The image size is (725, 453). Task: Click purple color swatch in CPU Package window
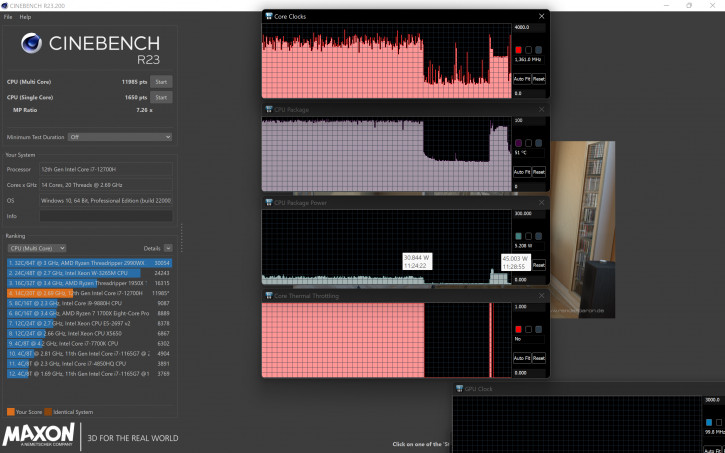click(x=518, y=143)
